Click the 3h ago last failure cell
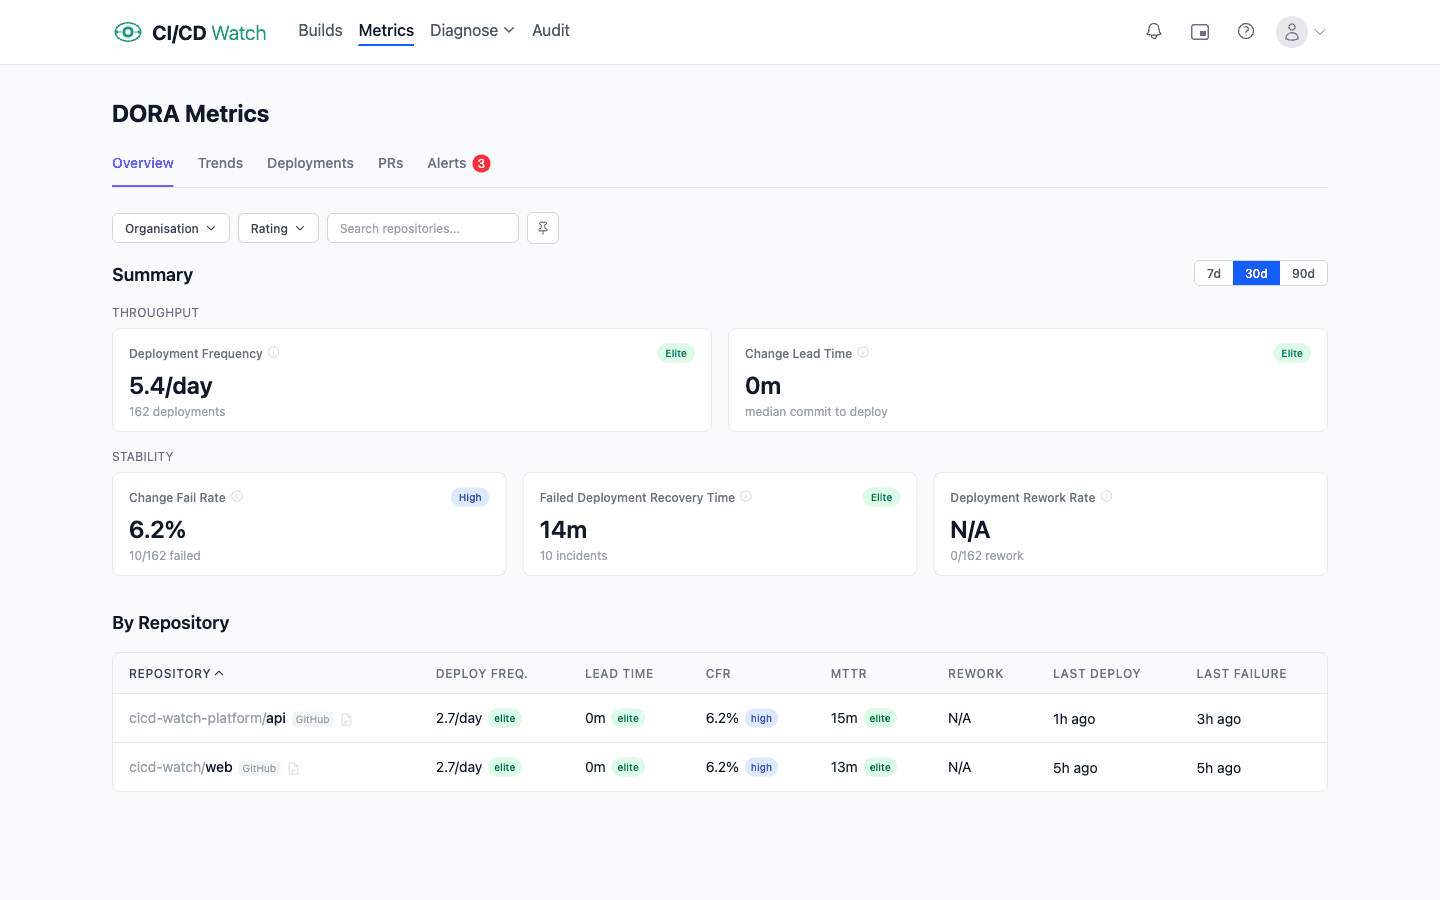Screen dimensions: 1440x900 coord(1219,719)
